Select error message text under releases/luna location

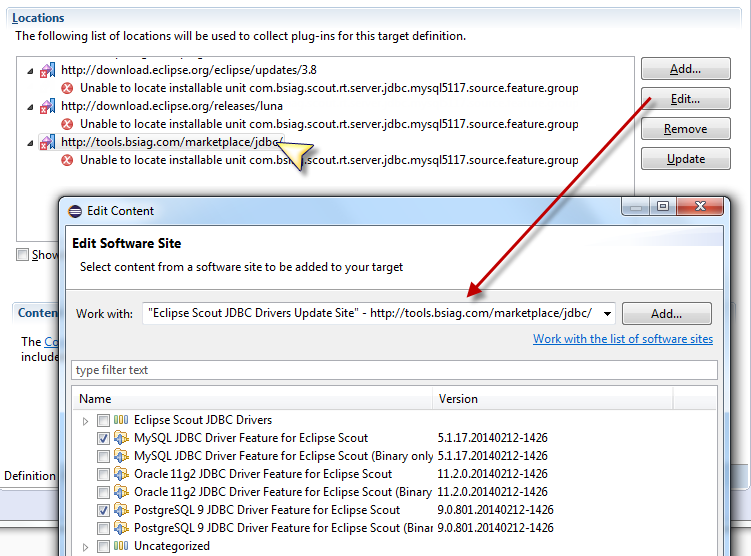[329, 124]
